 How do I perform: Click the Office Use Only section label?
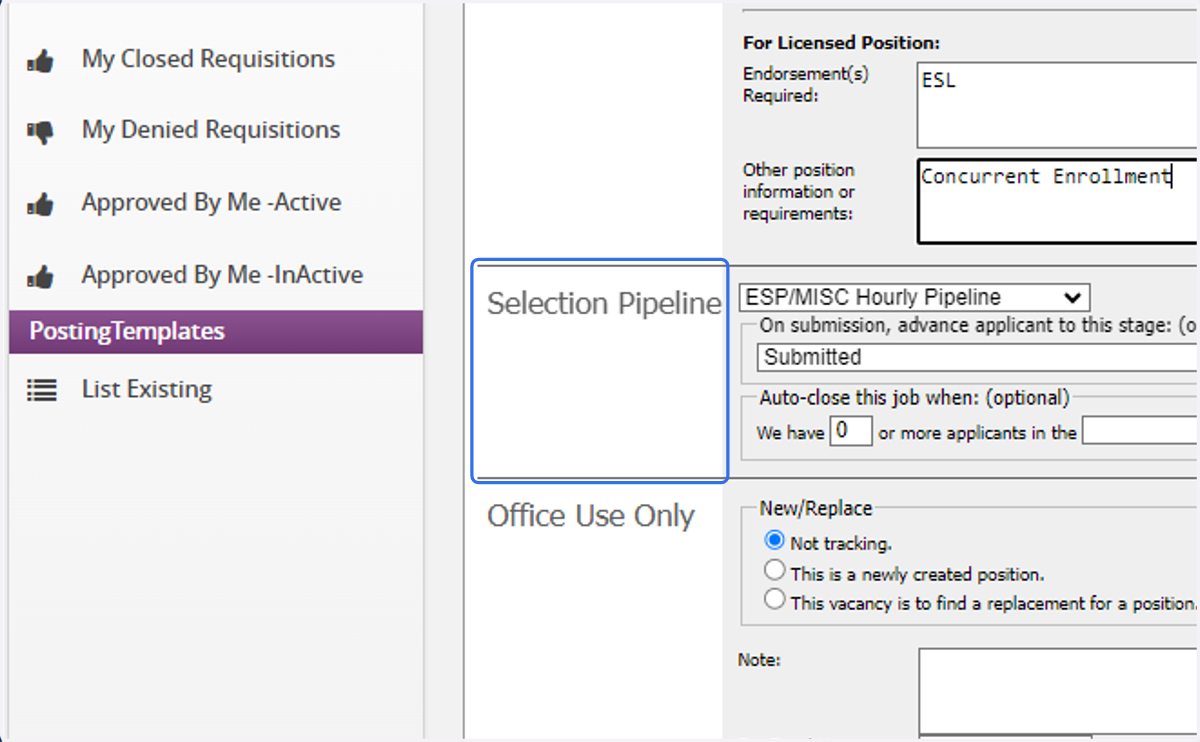point(590,516)
